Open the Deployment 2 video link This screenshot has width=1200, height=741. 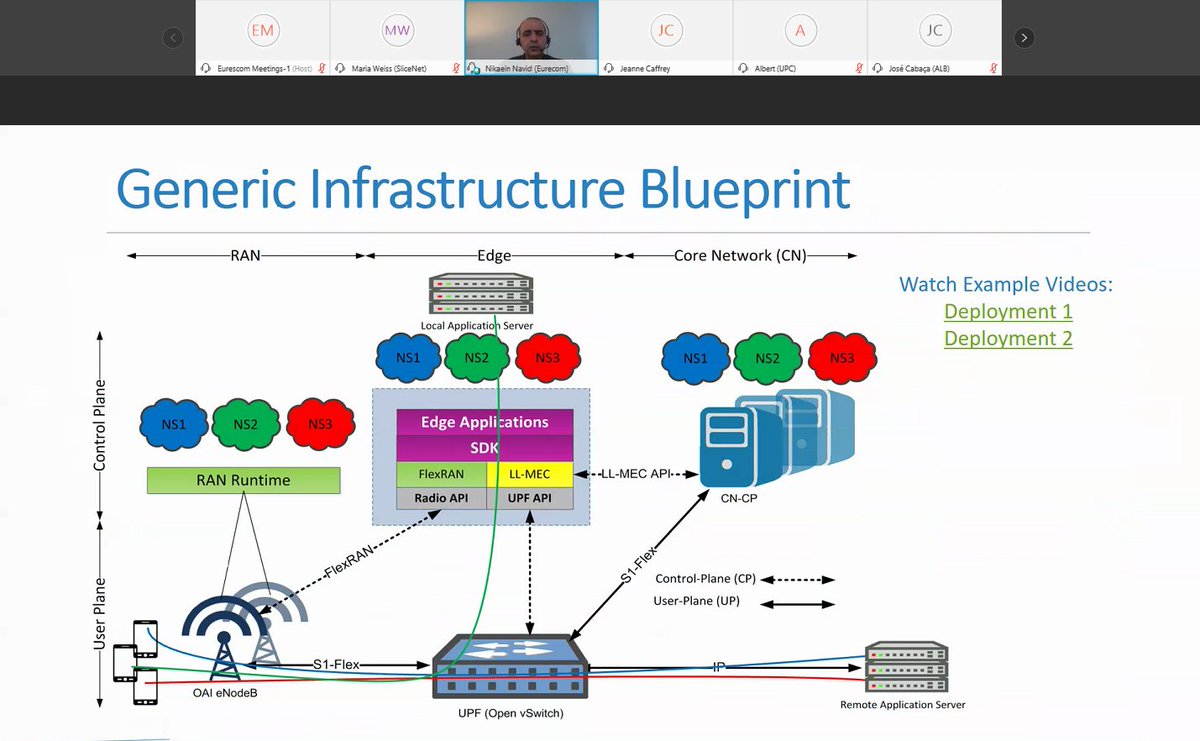[x=1007, y=338]
